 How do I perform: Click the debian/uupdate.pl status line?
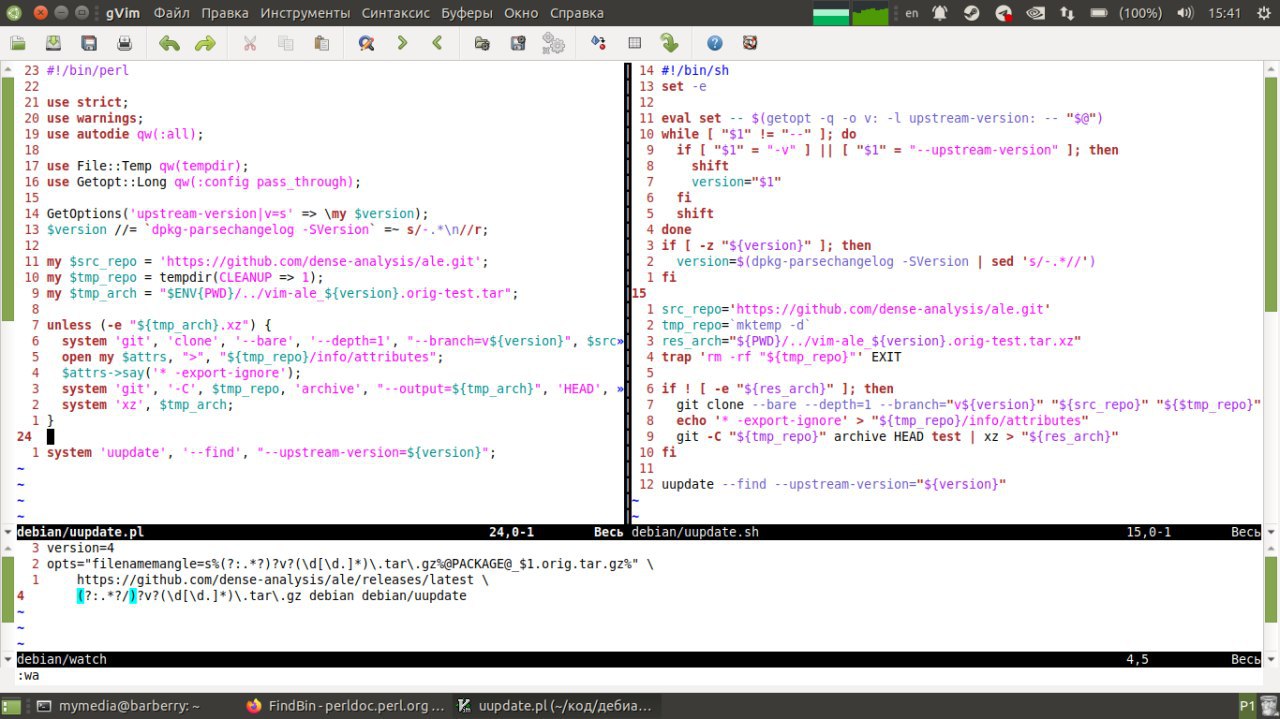point(318,532)
